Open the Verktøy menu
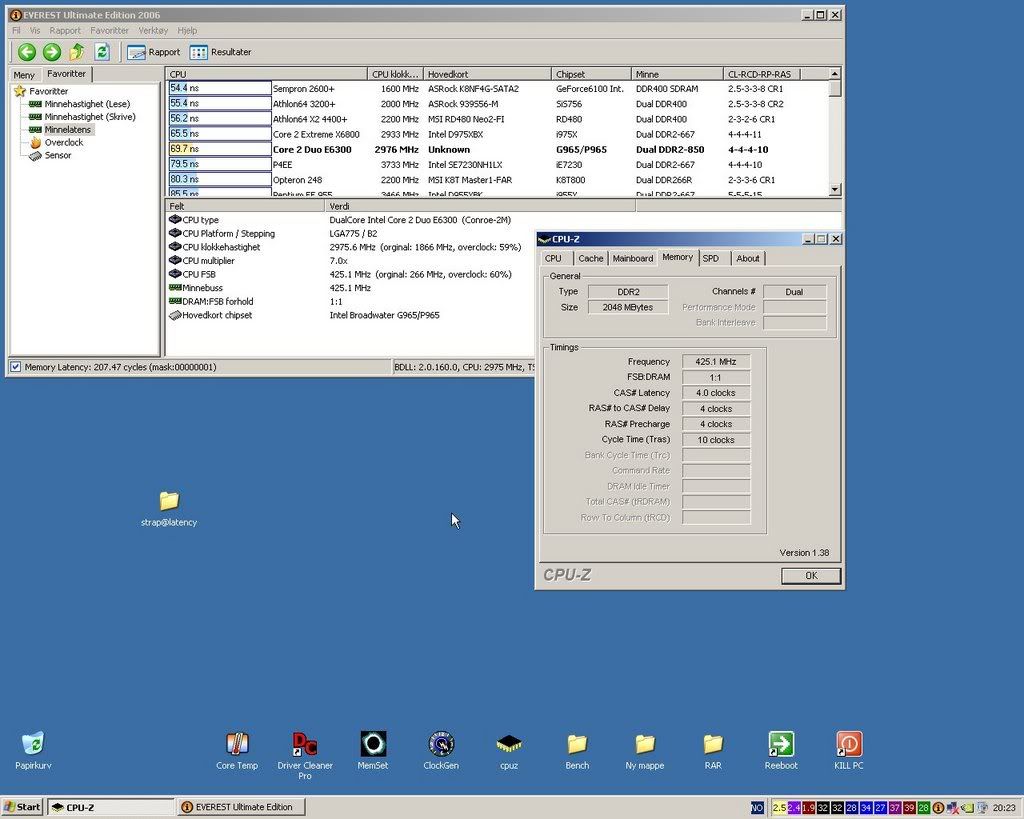This screenshot has height=819, width=1024. coord(153,31)
